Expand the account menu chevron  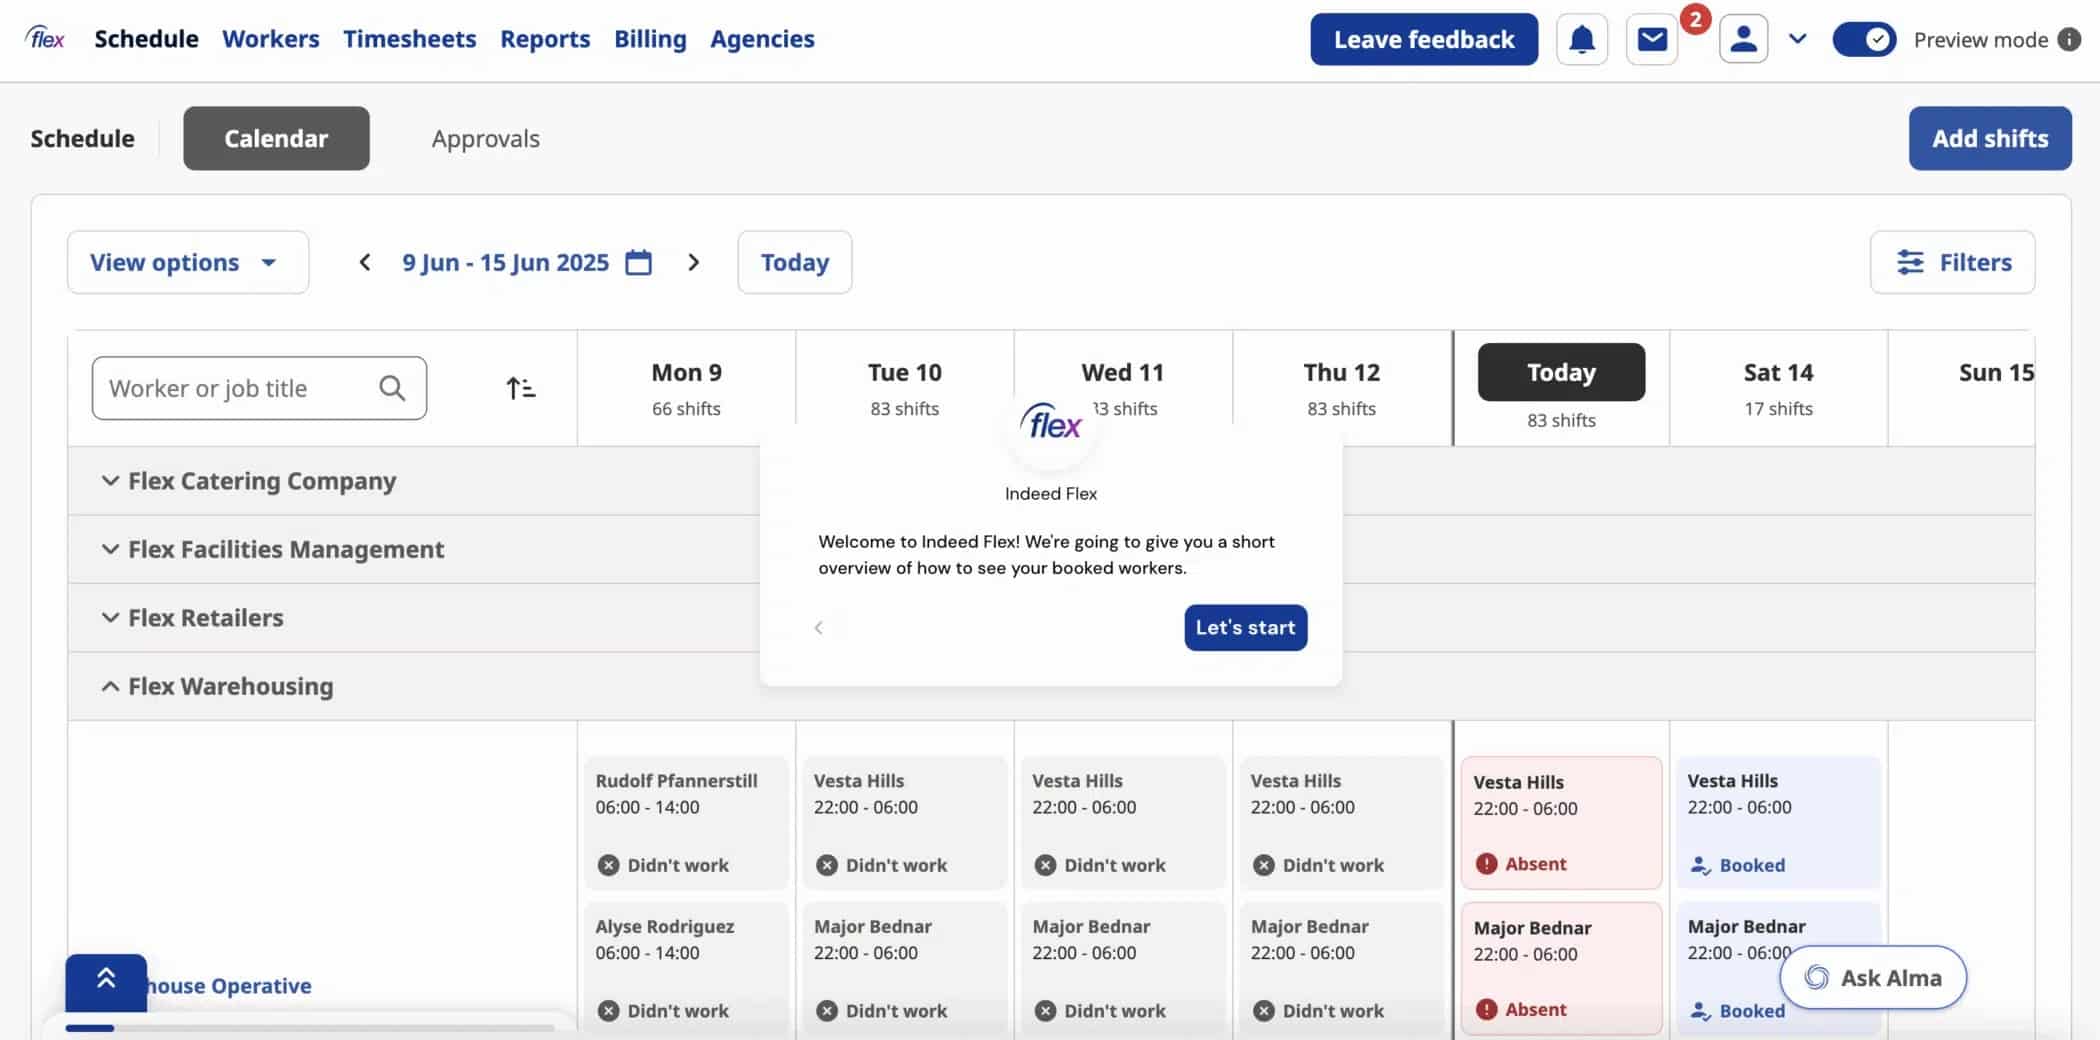(1797, 40)
